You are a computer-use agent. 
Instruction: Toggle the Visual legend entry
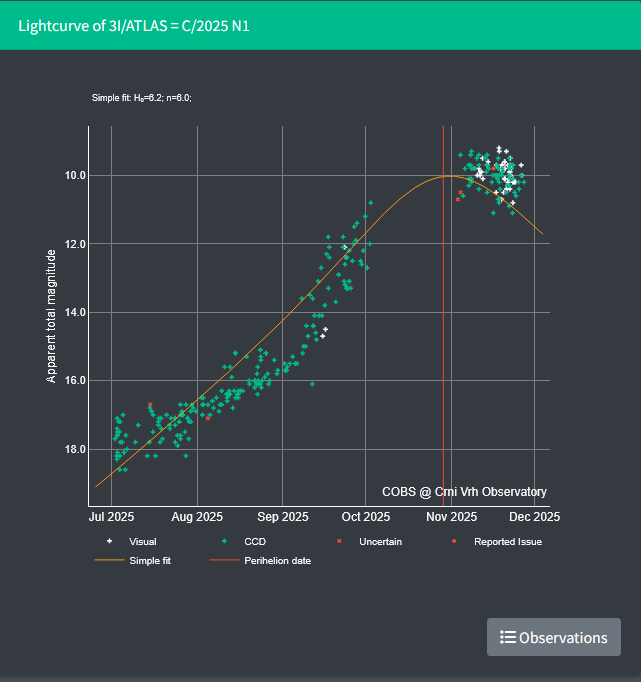132,542
